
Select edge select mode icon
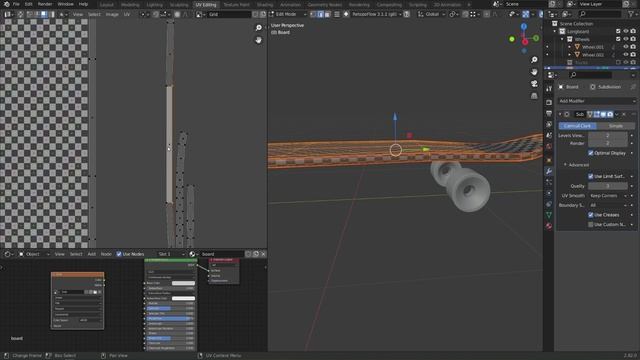(320, 14)
